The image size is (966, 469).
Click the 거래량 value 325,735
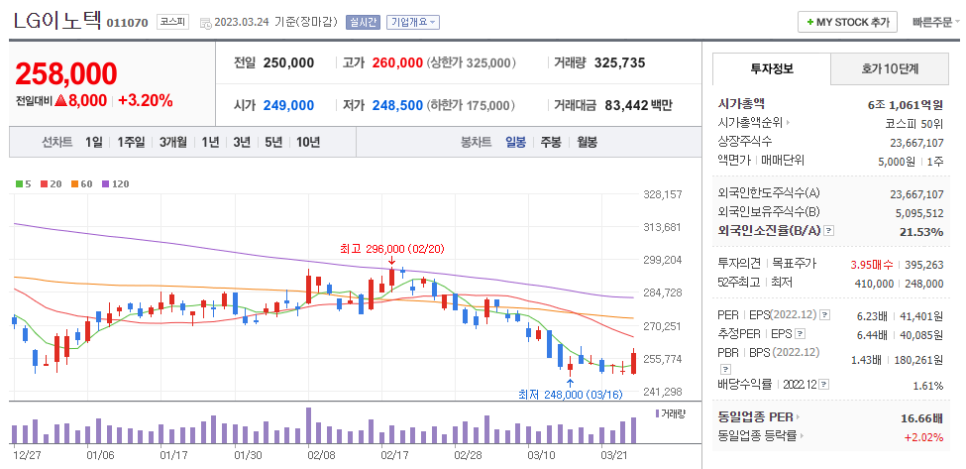(619, 62)
